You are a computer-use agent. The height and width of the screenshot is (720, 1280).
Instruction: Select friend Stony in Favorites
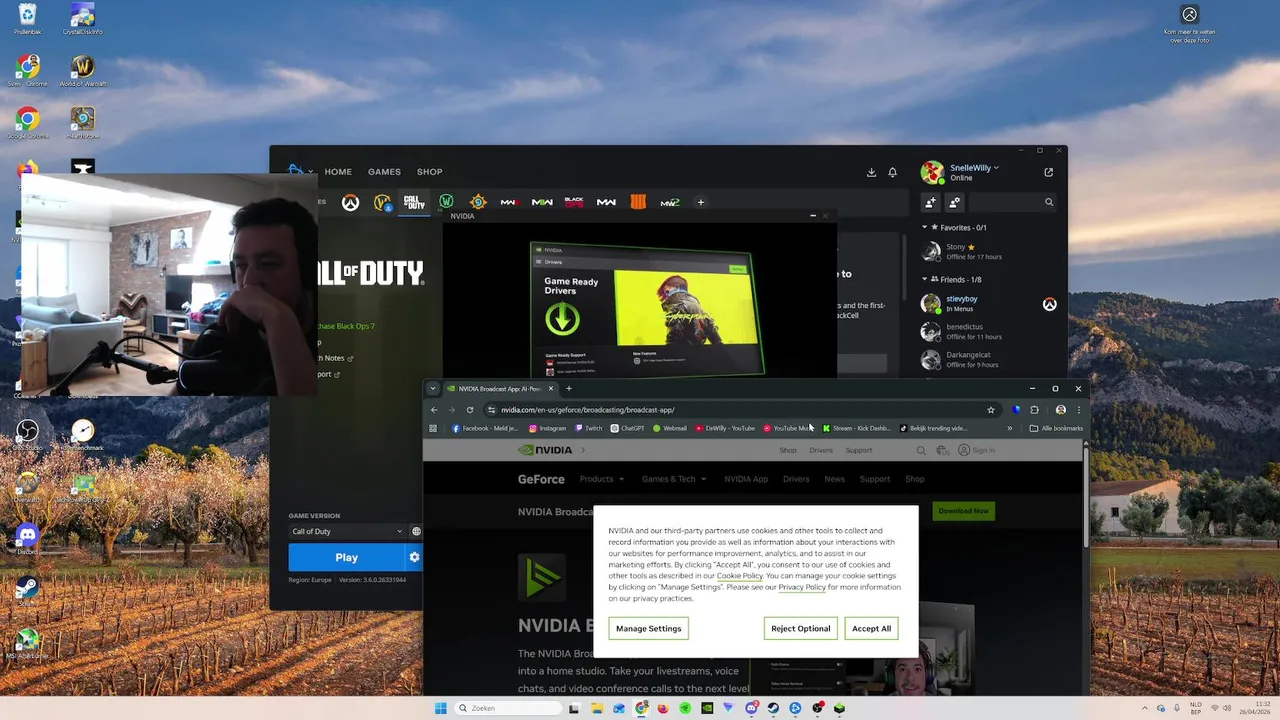pos(990,251)
